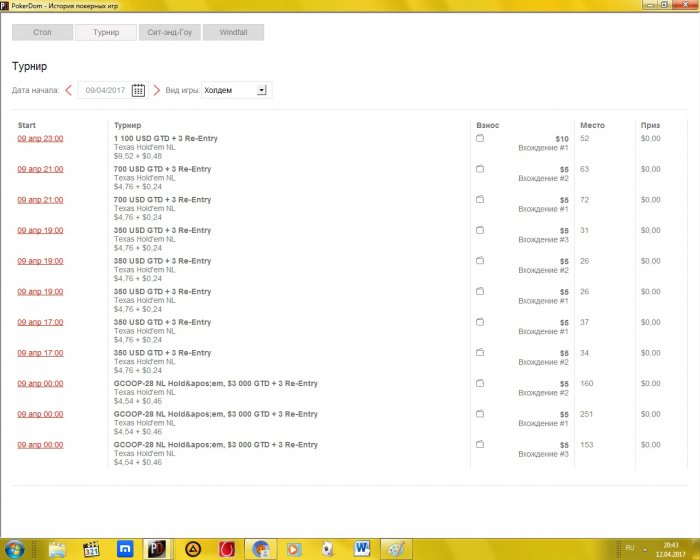Select the 1 100 USD GTD + 3 Re-Entry title
The image size is (700, 560).
tap(166, 138)
